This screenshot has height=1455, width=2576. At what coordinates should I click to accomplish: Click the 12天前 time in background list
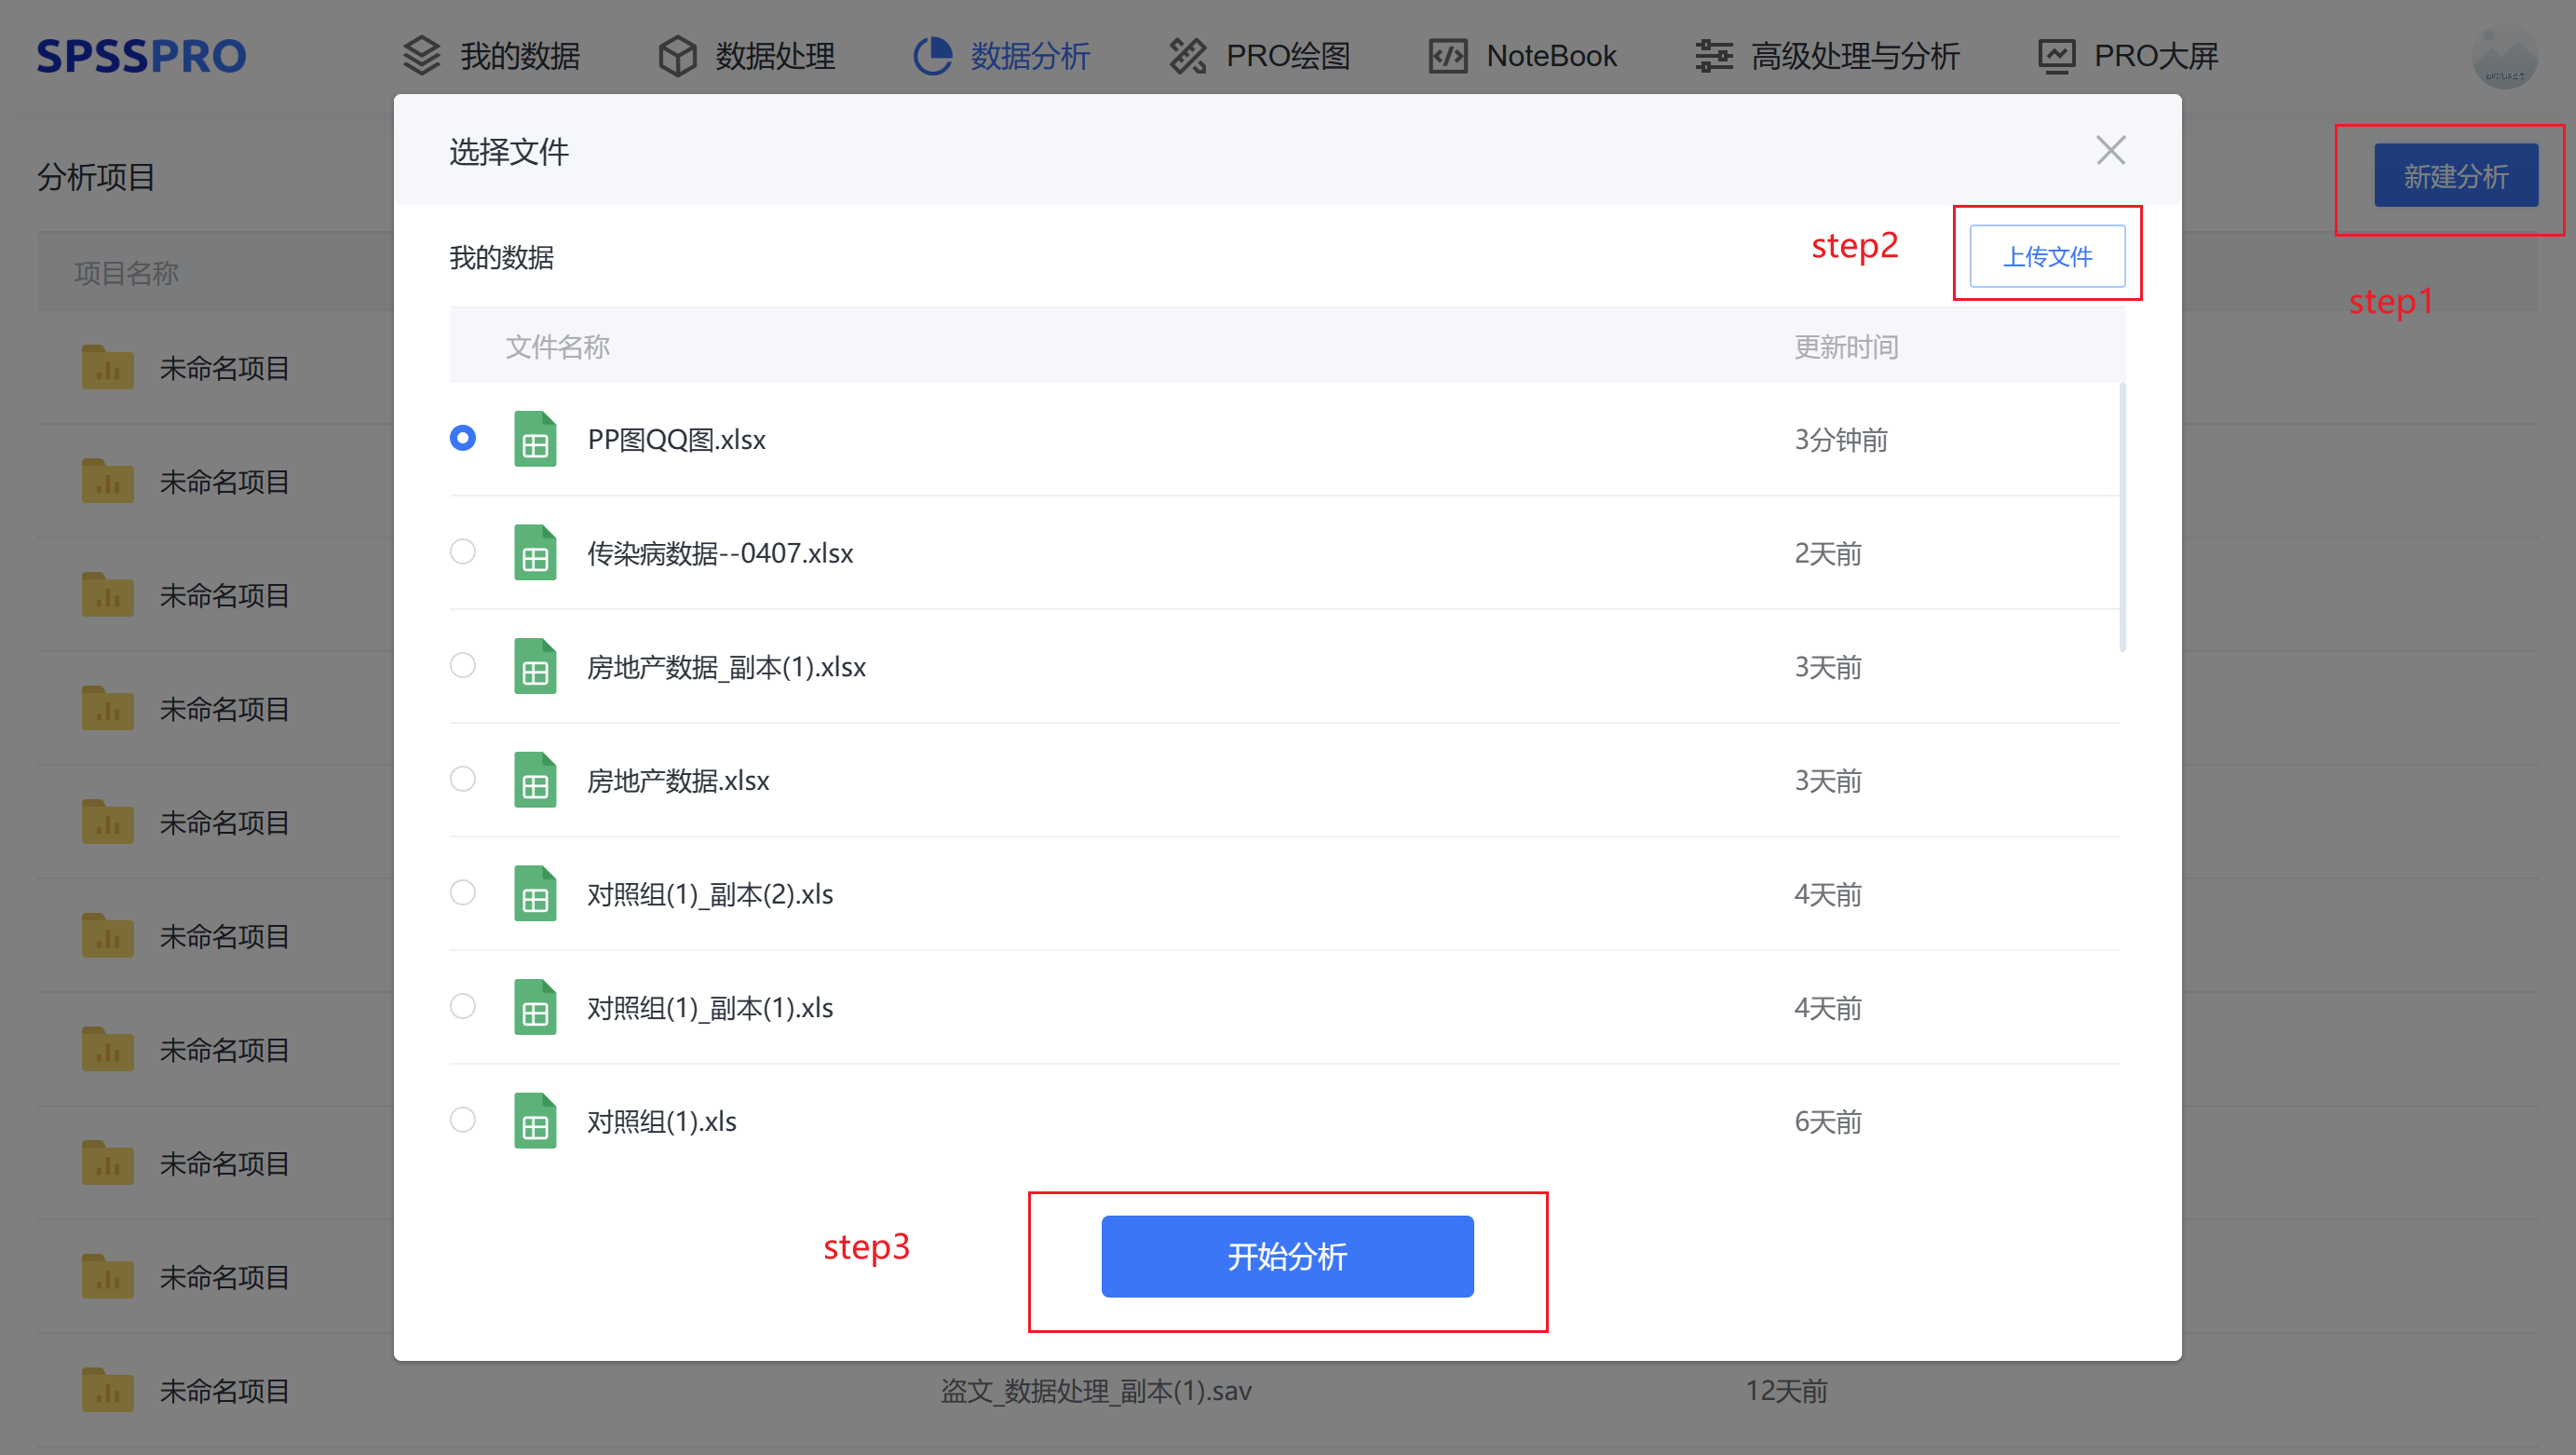pyautogui.click(x=1786, y=1391)
